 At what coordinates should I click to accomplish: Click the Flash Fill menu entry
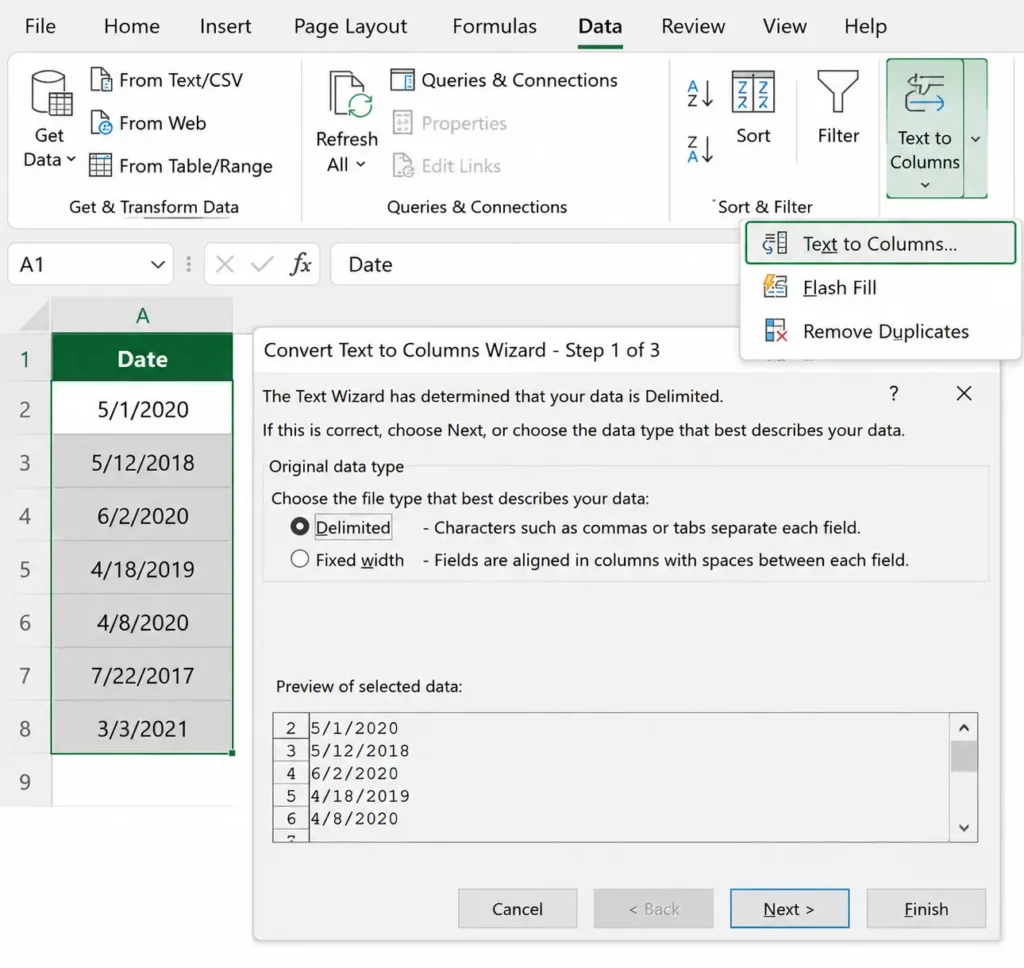(880, 287)
